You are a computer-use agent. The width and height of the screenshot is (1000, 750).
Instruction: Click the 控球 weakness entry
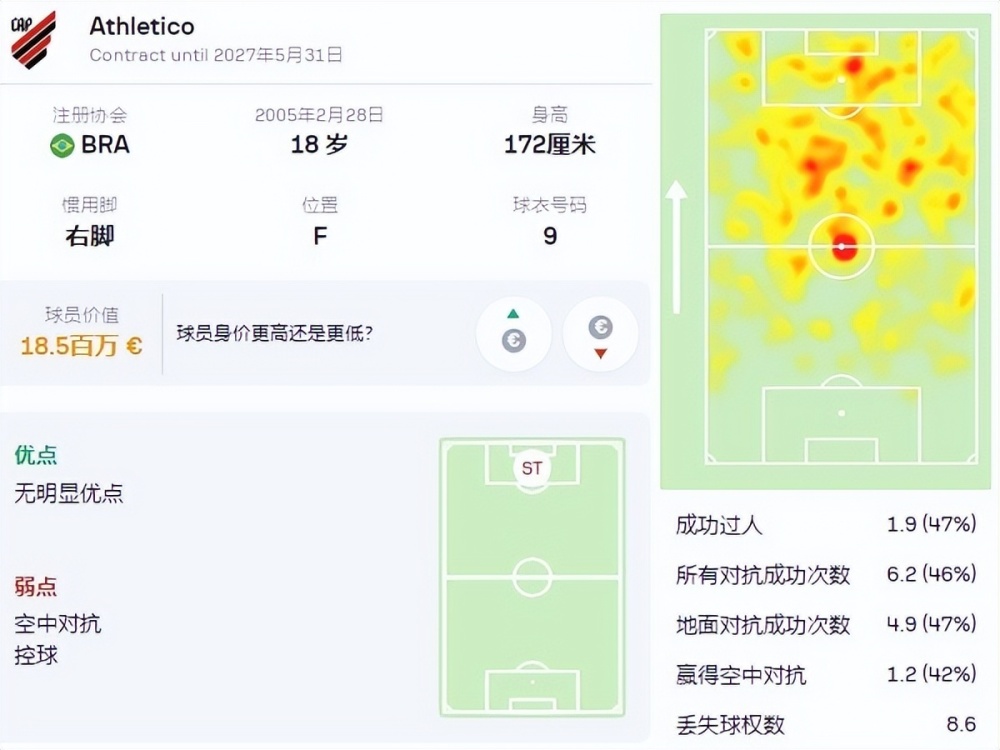[x=36, y=655]
